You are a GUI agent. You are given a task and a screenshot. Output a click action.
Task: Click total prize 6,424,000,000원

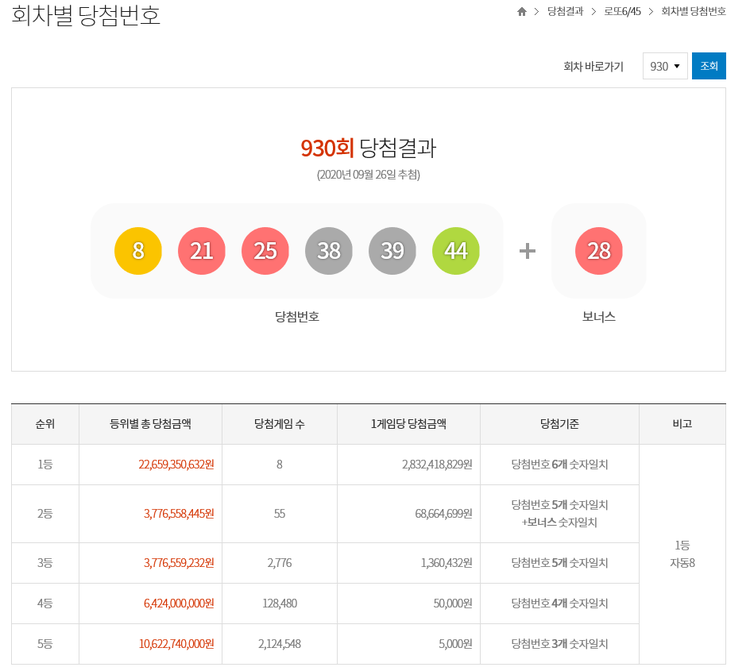pyautogui.click(x=178, y=603)
